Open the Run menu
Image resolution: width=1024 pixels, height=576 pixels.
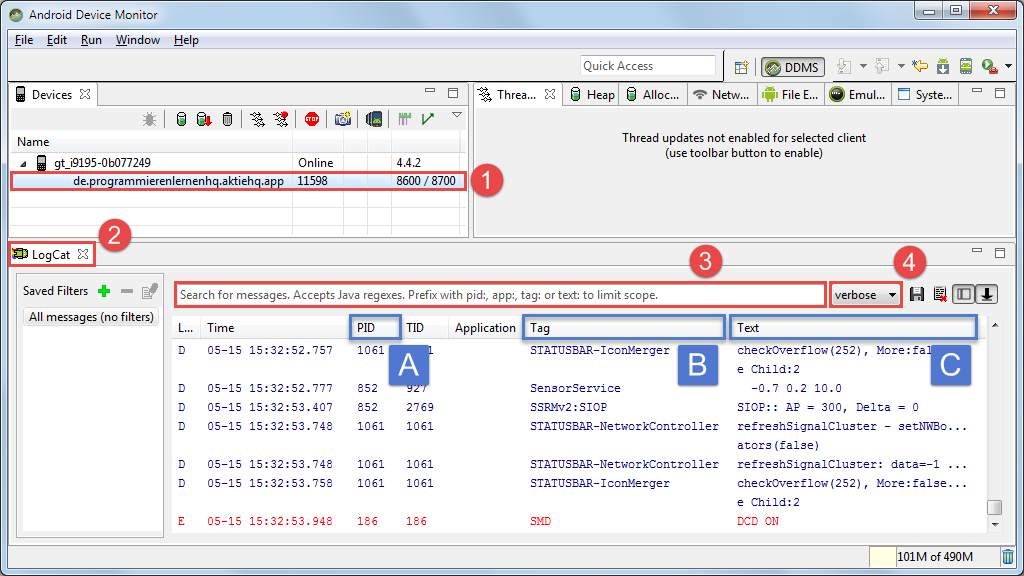tap(91, 40)
